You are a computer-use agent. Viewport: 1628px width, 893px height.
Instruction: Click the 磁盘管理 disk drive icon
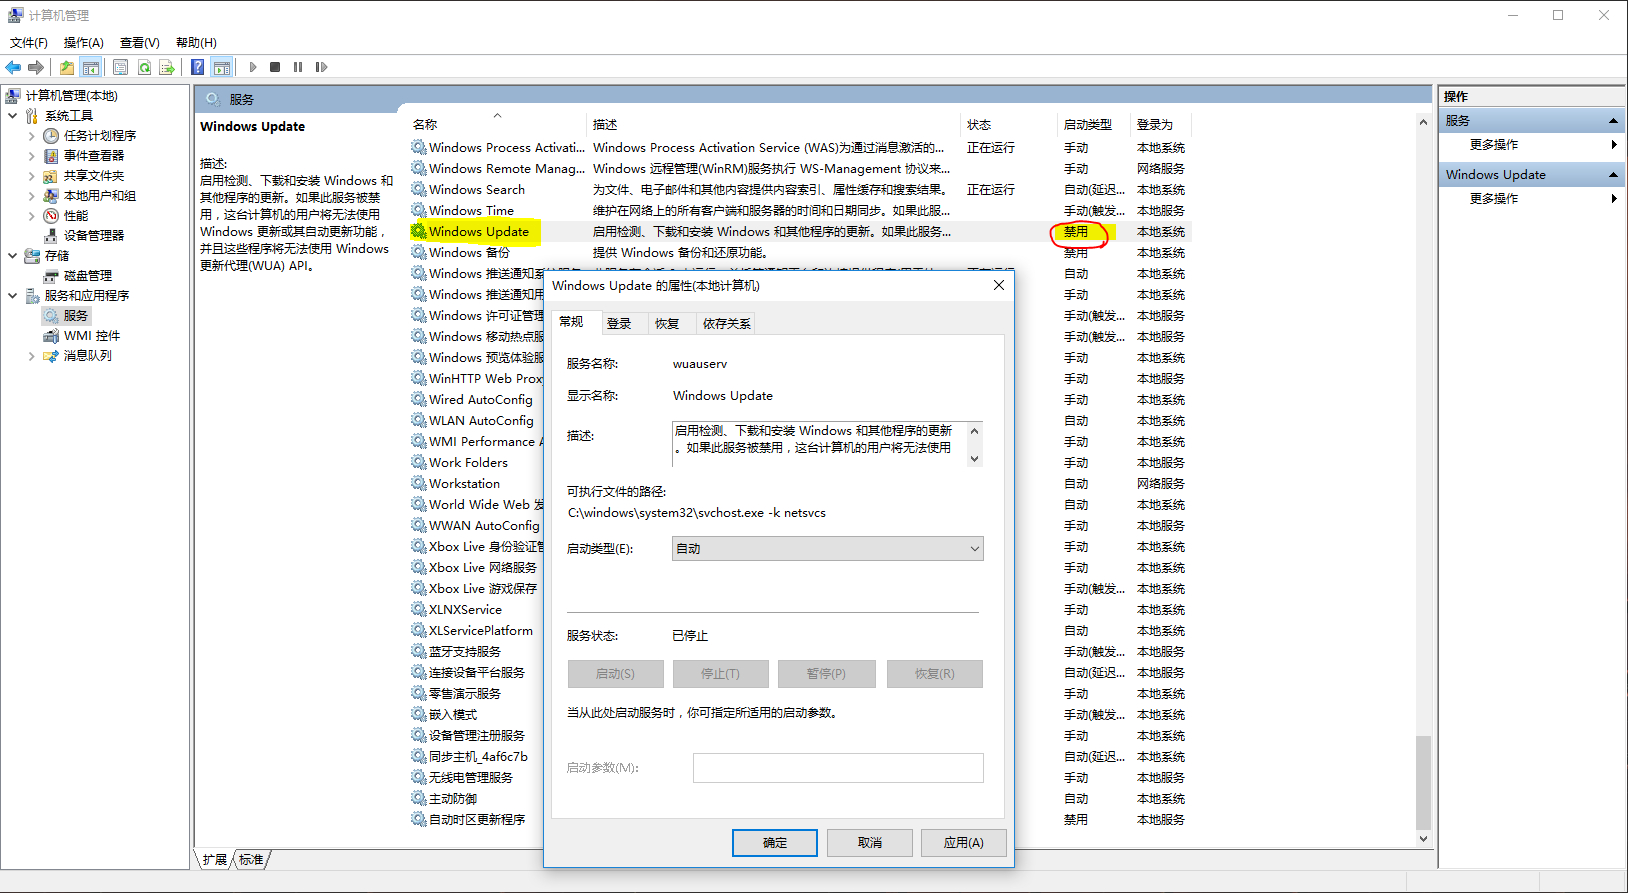pyautogui.click(x=51, y=276)
